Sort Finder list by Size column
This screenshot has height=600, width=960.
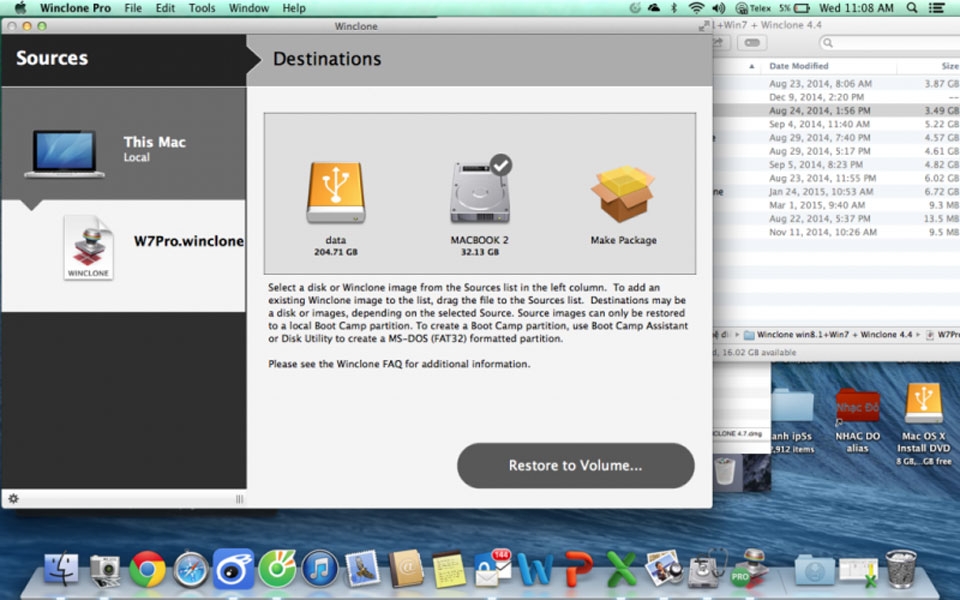[x=950, y=66]
